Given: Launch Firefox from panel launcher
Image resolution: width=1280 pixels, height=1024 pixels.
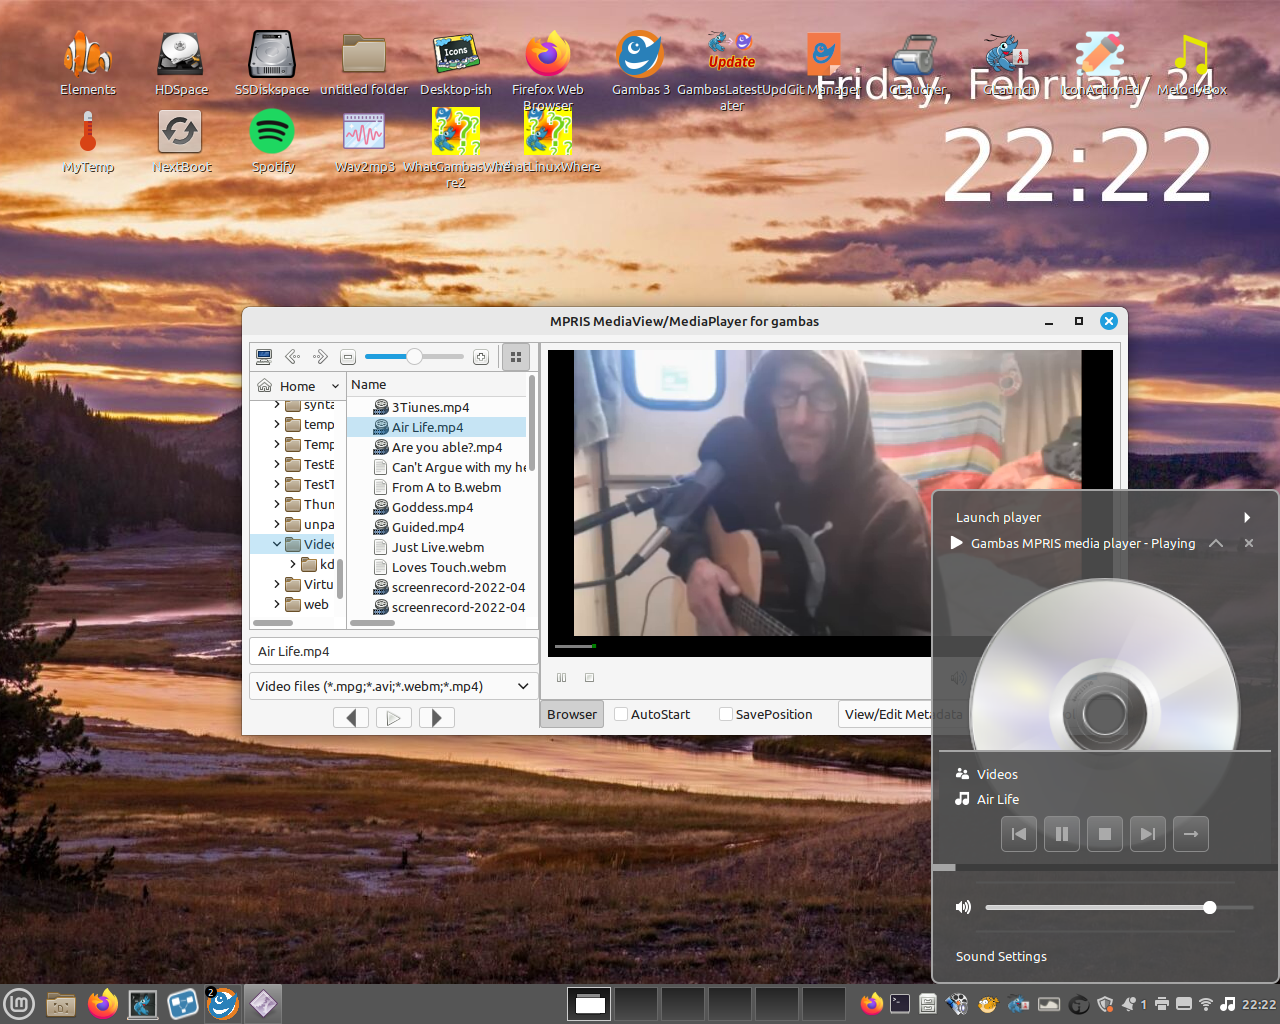Looking at the screenshot, I should tap(102, 1004).
